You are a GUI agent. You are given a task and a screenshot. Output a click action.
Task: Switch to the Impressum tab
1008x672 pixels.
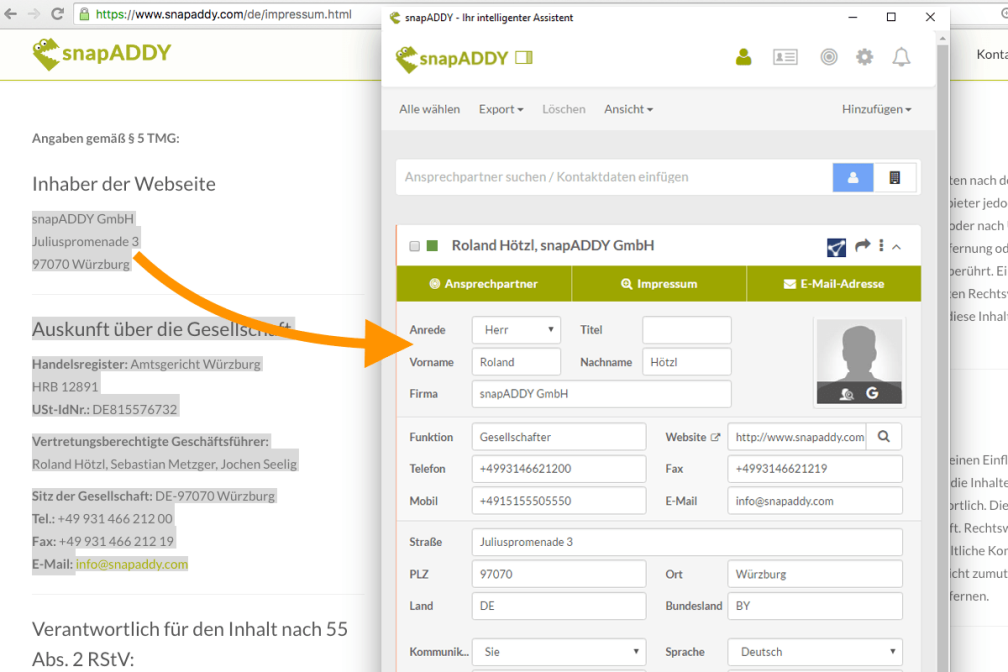(658, 283)
